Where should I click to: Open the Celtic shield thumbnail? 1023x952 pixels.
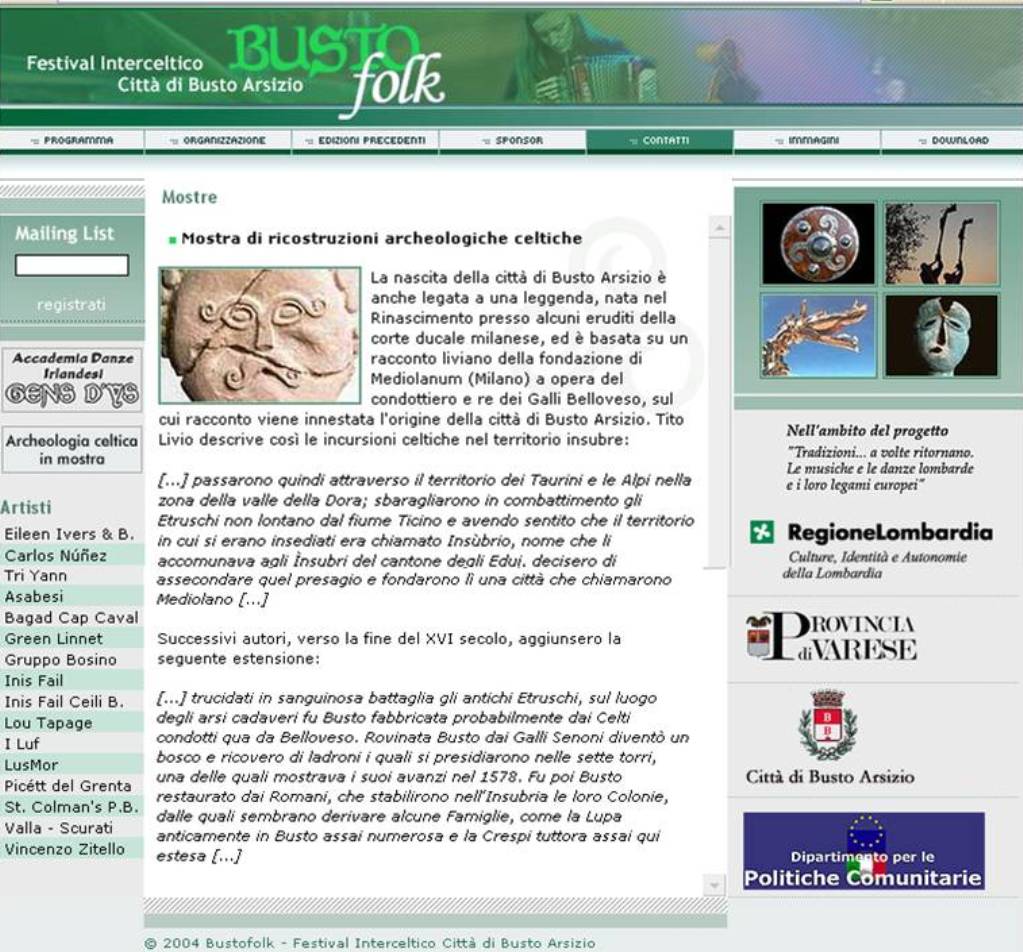click(818, 243)
